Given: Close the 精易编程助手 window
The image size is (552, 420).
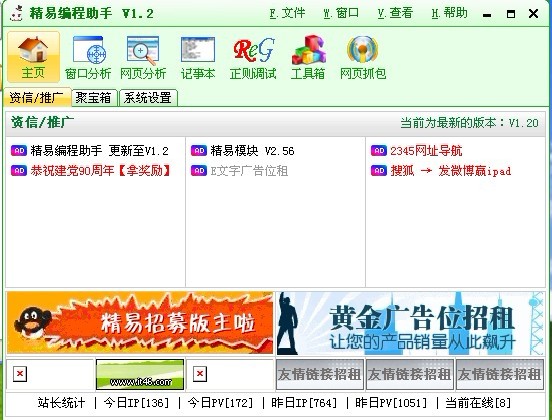Looking at the screenshot, I should pyautogui.click(x=533, y=14).
